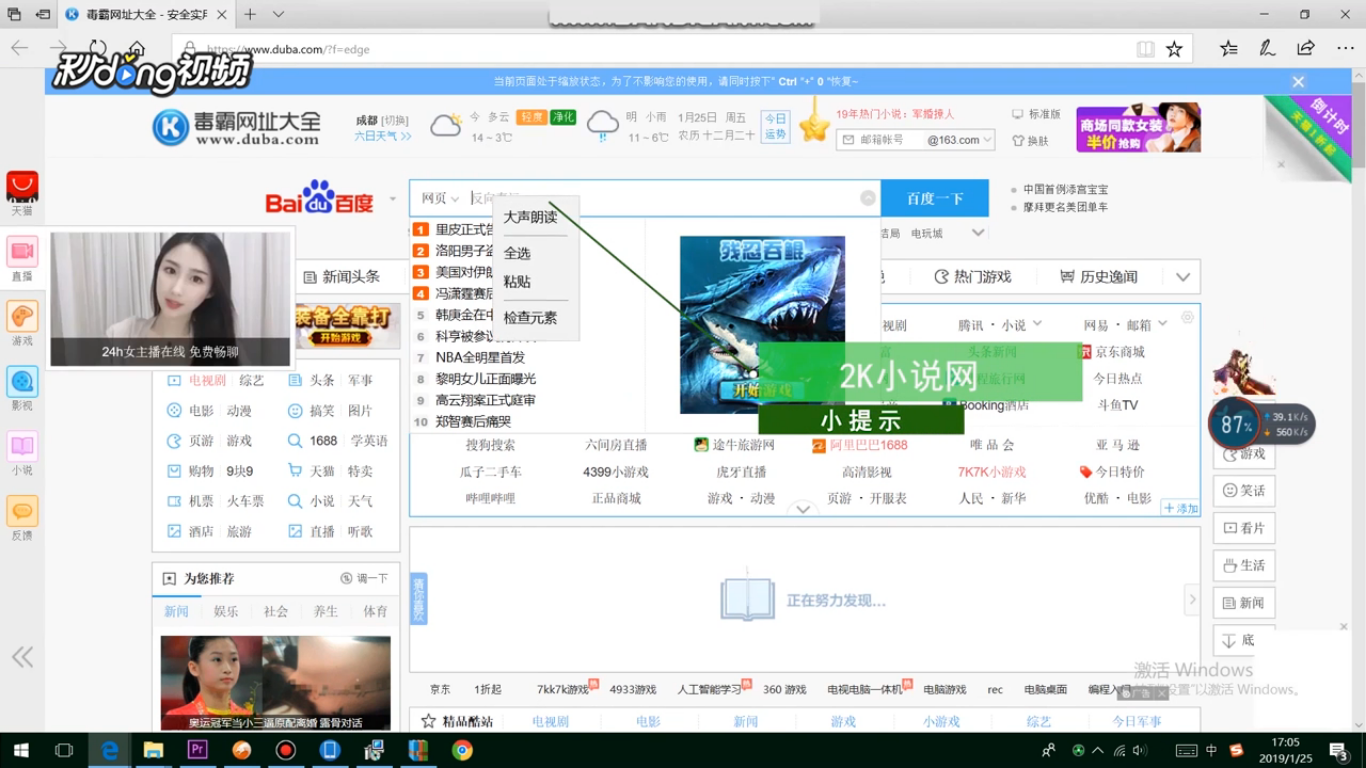Expand the chevron after 电玩城
Screen dimensions: 1366x768
(x=978, y=233)
